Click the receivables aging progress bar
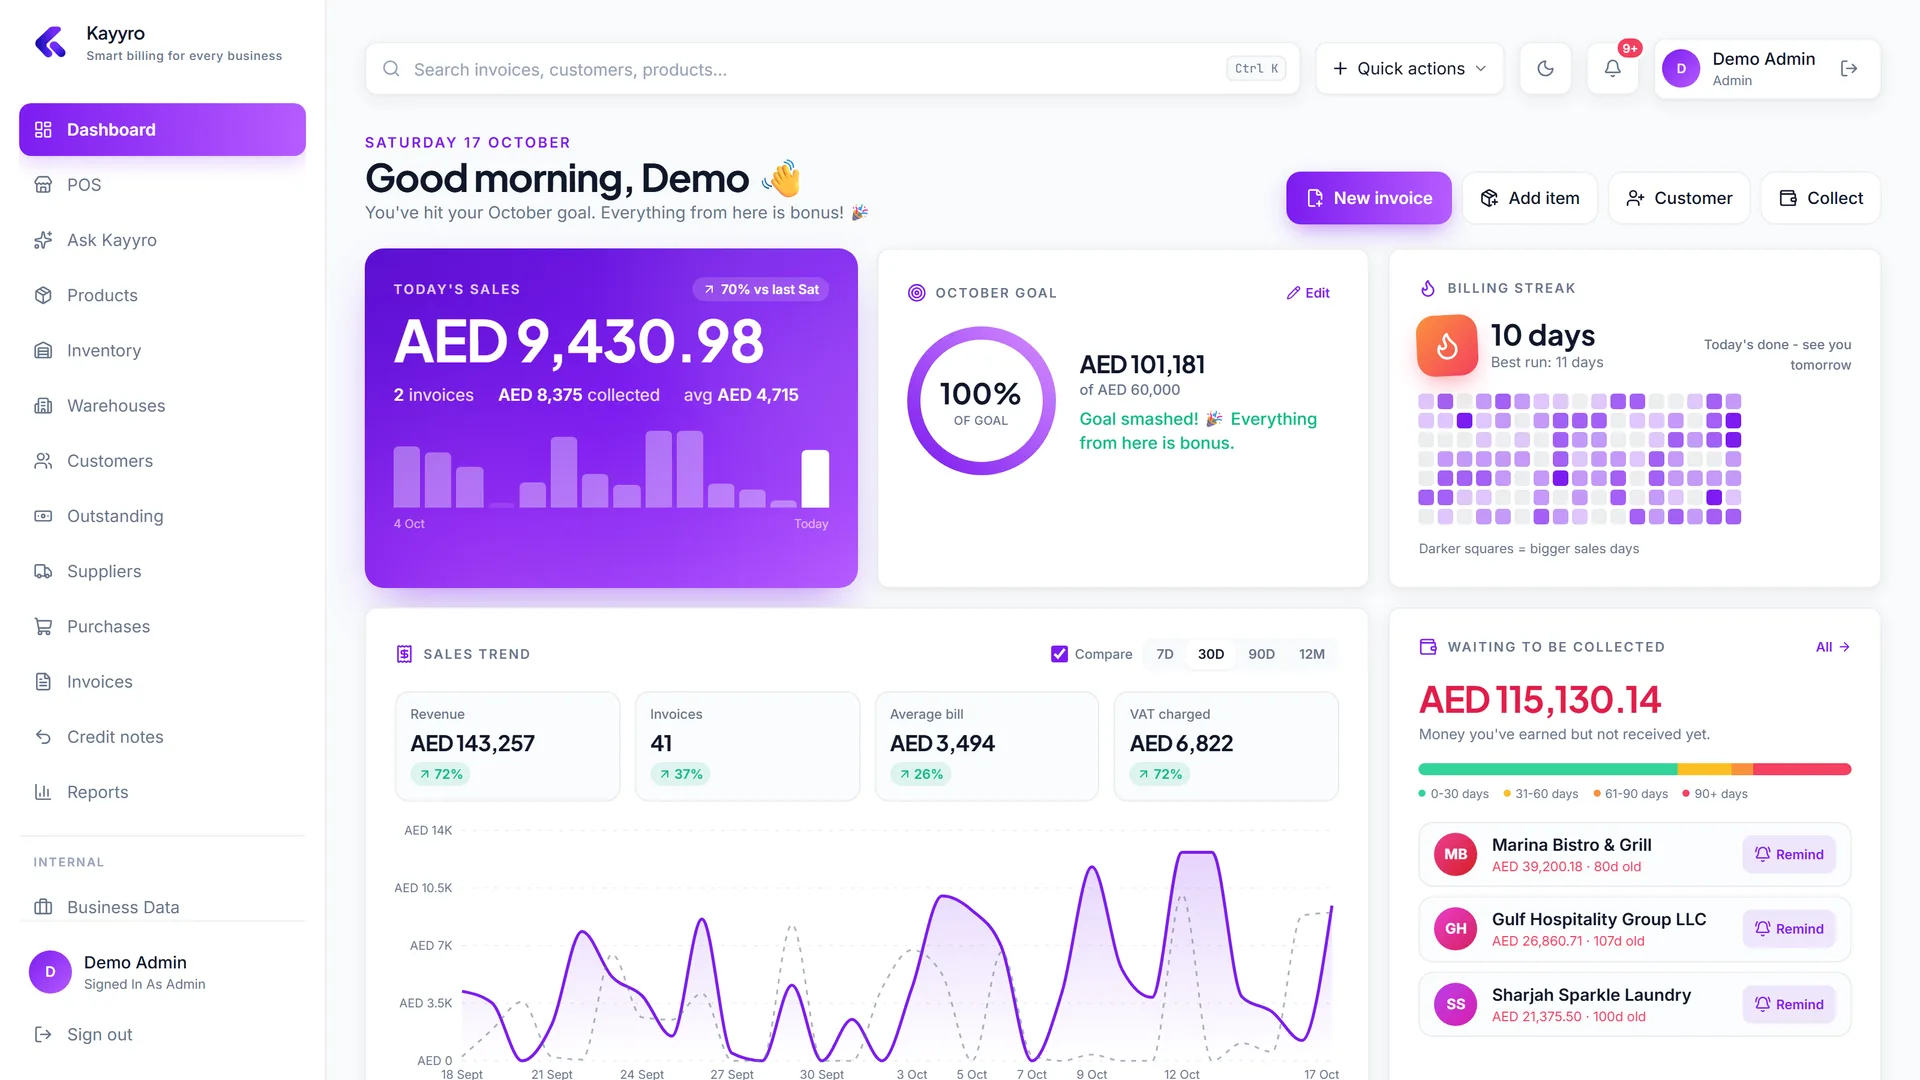This screenshot has height=1080, width=1920. click(1634, 770)
